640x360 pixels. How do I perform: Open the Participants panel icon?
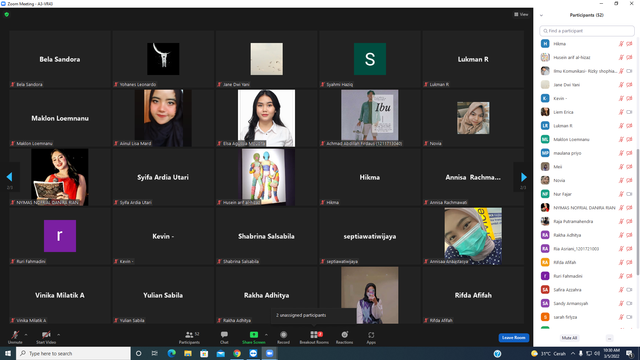pyautogui.click(x=189, y=335)
